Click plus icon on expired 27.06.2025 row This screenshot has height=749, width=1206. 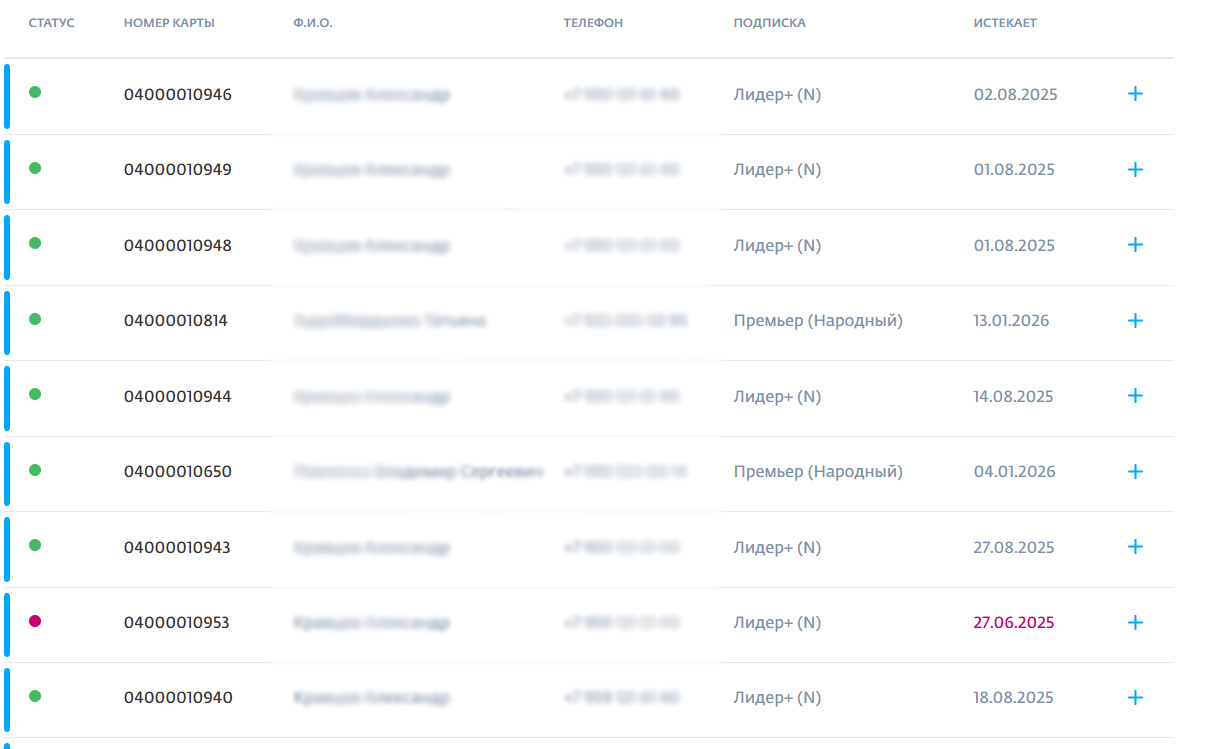[1135, 622]
